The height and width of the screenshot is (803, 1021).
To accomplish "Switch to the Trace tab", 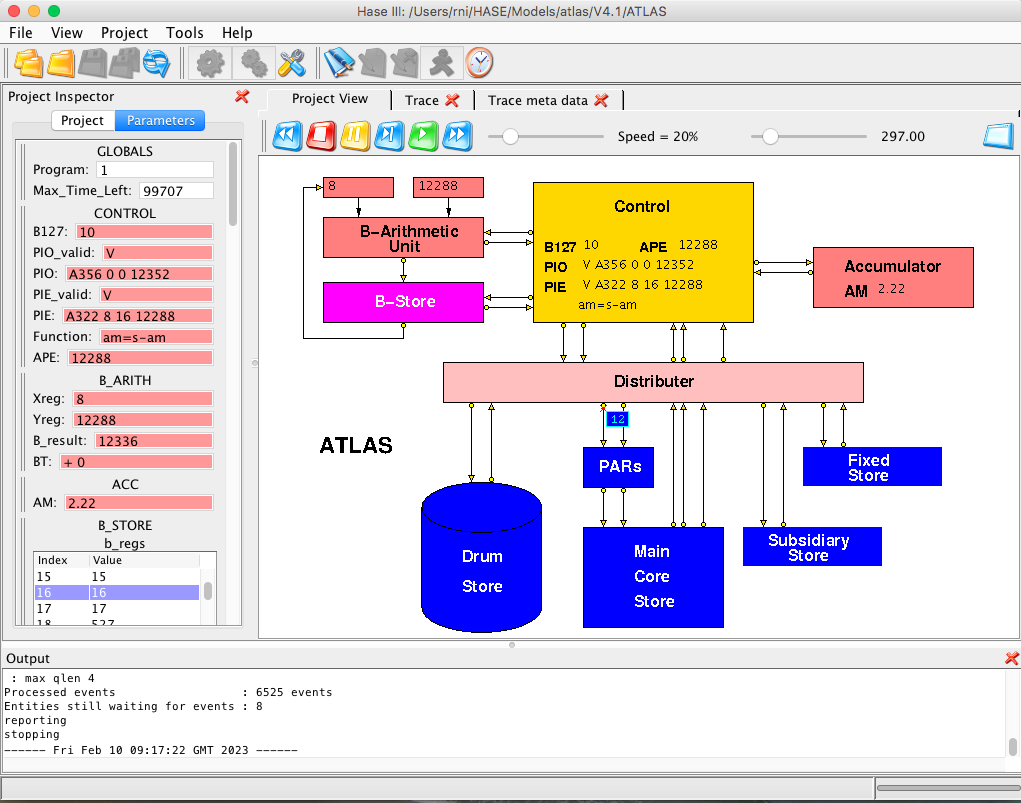I will tap(421, 100).
